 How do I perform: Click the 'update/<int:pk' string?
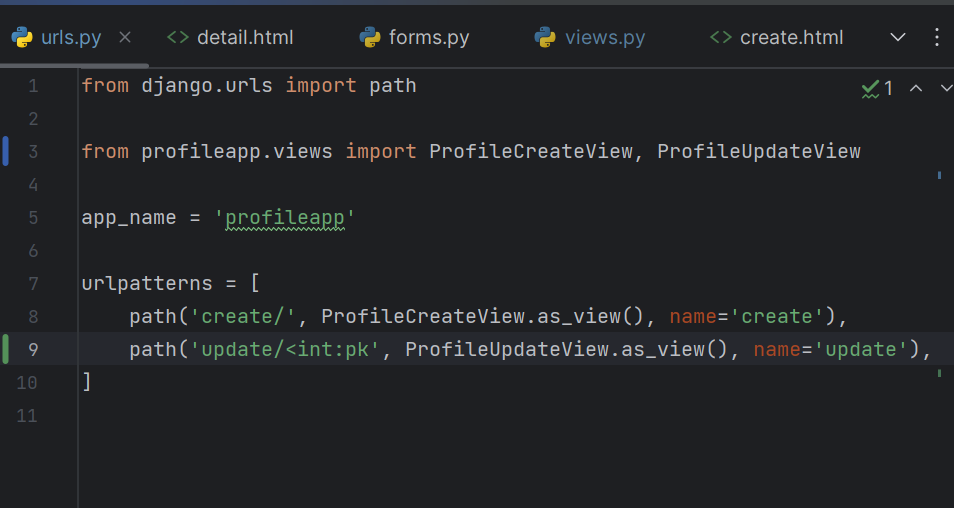click(x=285, y=349)
